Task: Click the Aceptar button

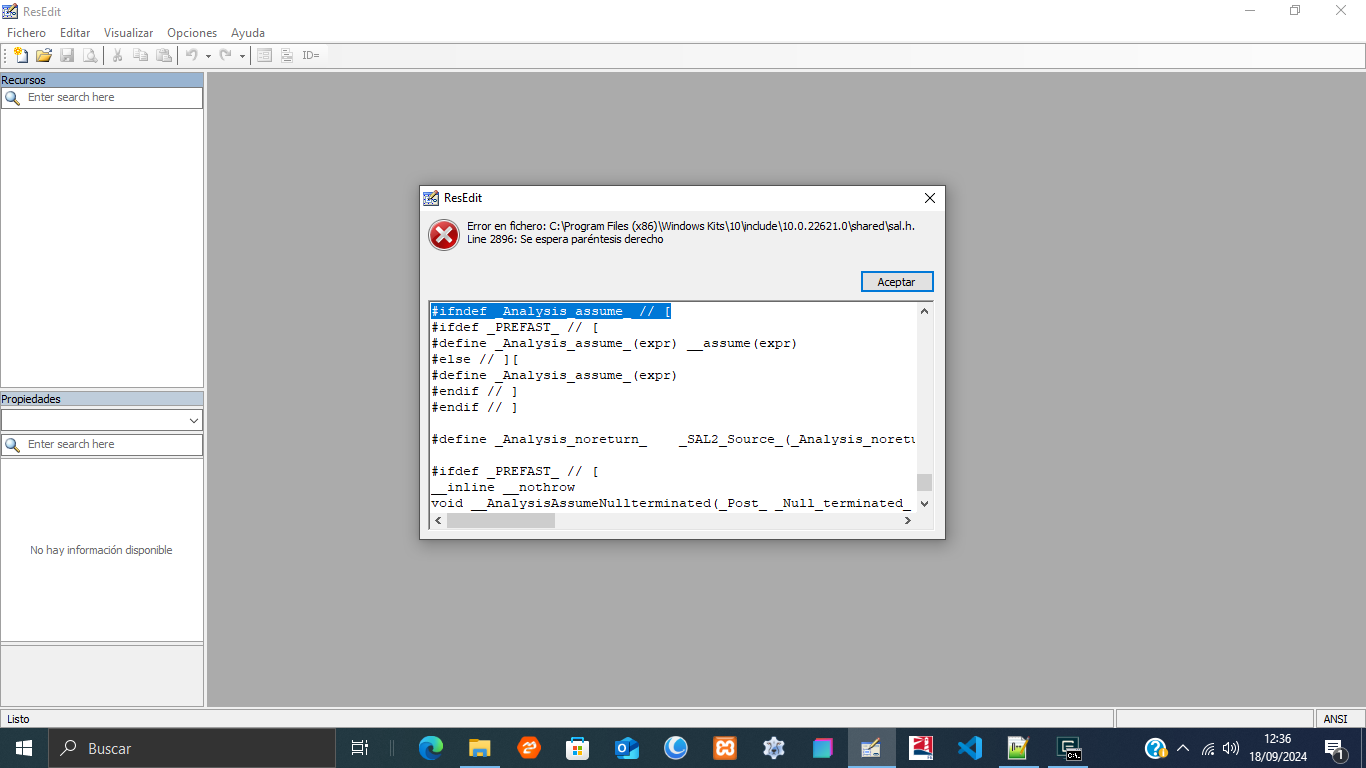Action: pyautogui.click(x=897, y=282)
